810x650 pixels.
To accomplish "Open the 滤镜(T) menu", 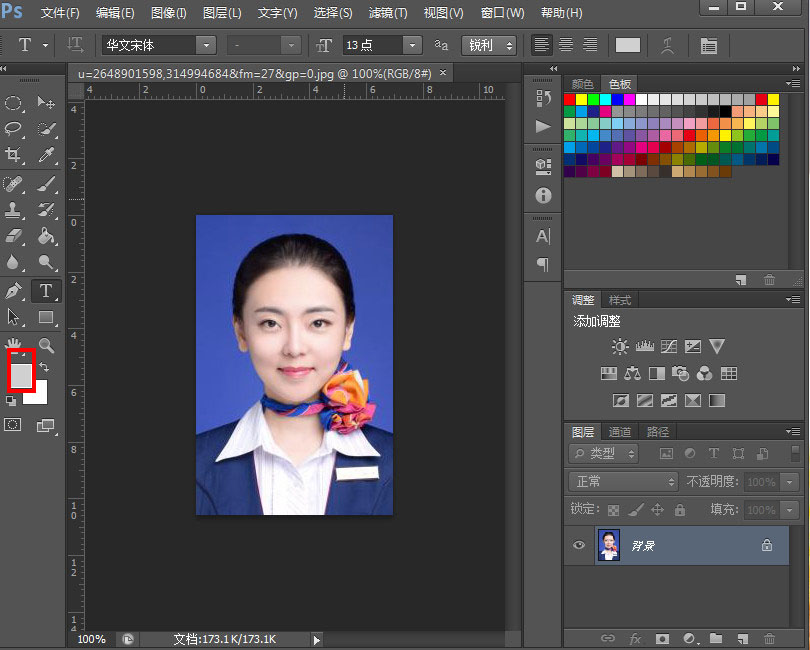I will pos(388,13).
